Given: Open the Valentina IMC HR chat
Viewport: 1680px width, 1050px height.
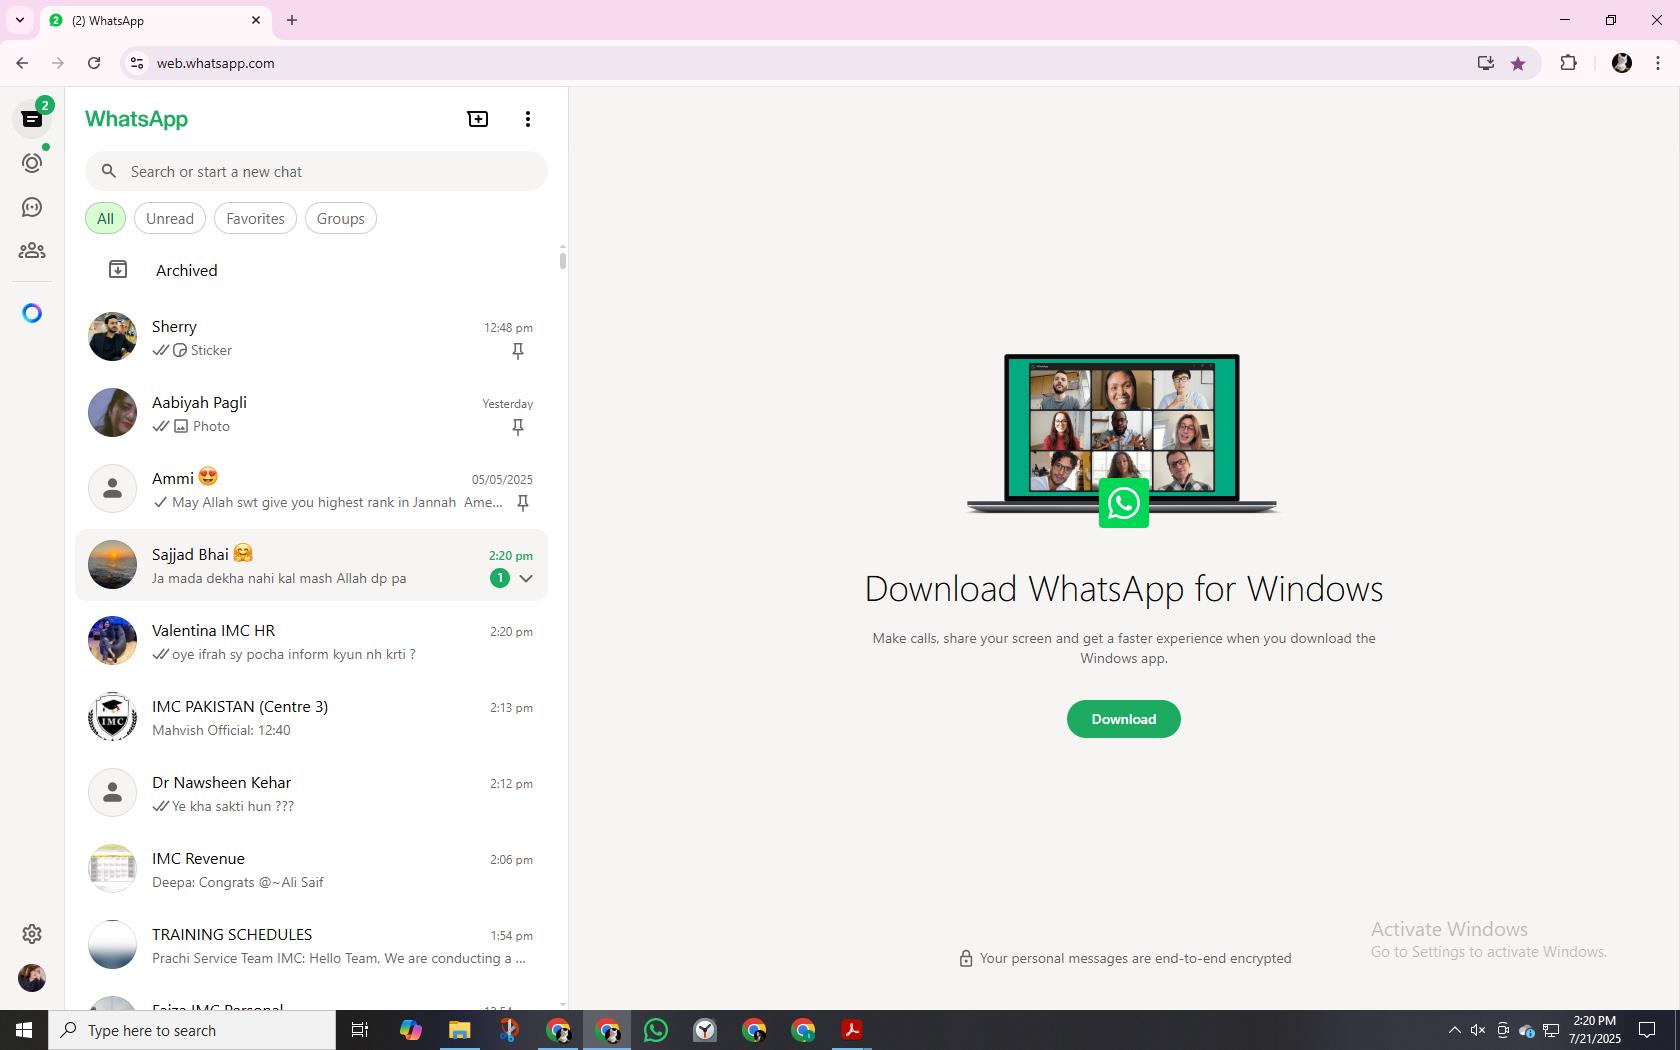Looking at the screenshot, I should [x=312, y=642].
